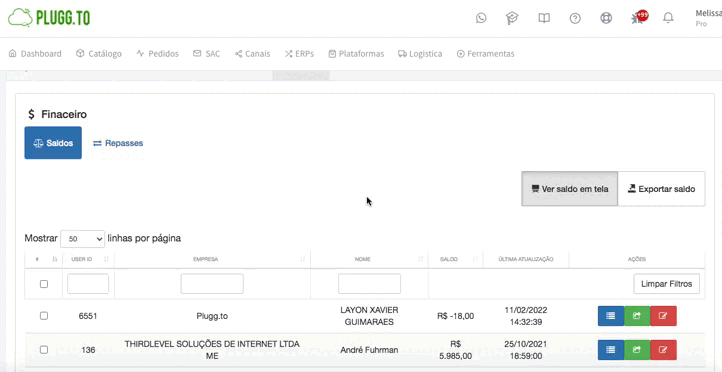
Task: Click user ID 136 cell
Action: 88,350
